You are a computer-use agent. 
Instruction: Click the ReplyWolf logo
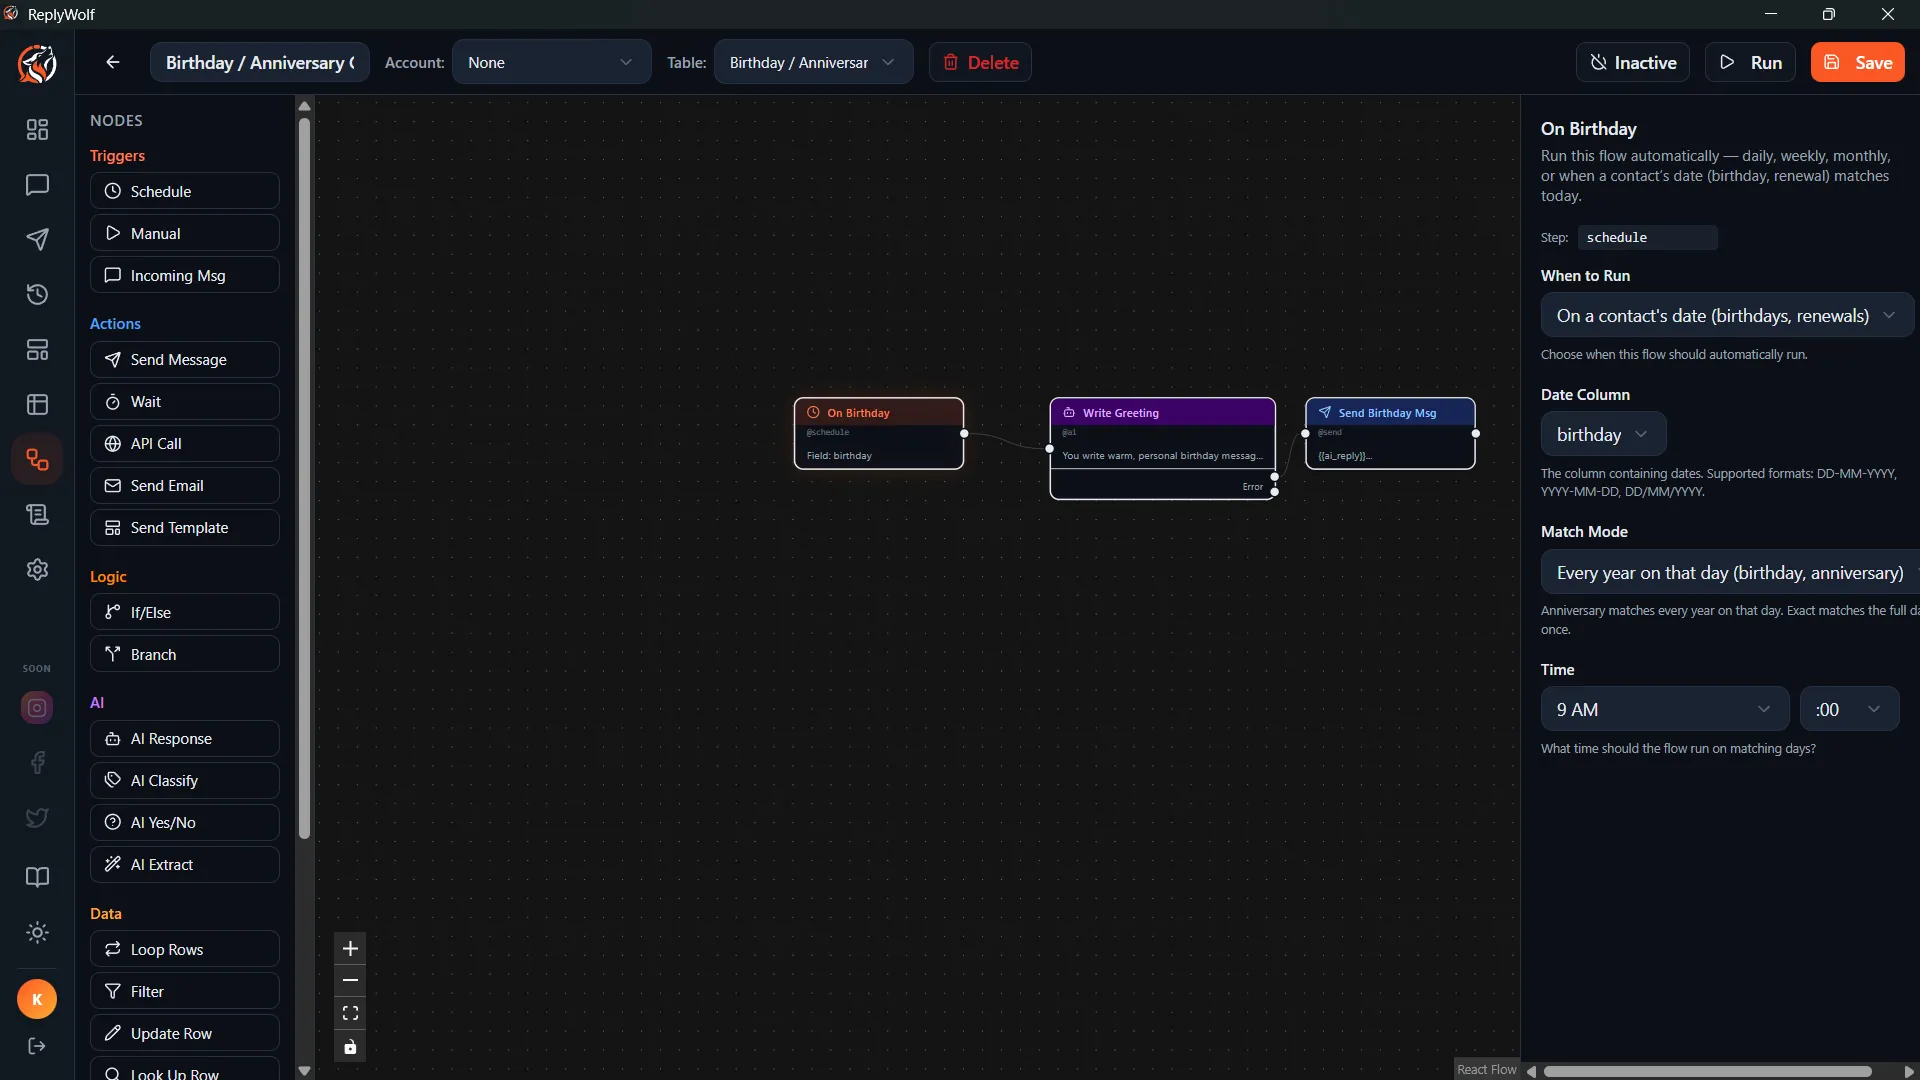click(37, 64)
